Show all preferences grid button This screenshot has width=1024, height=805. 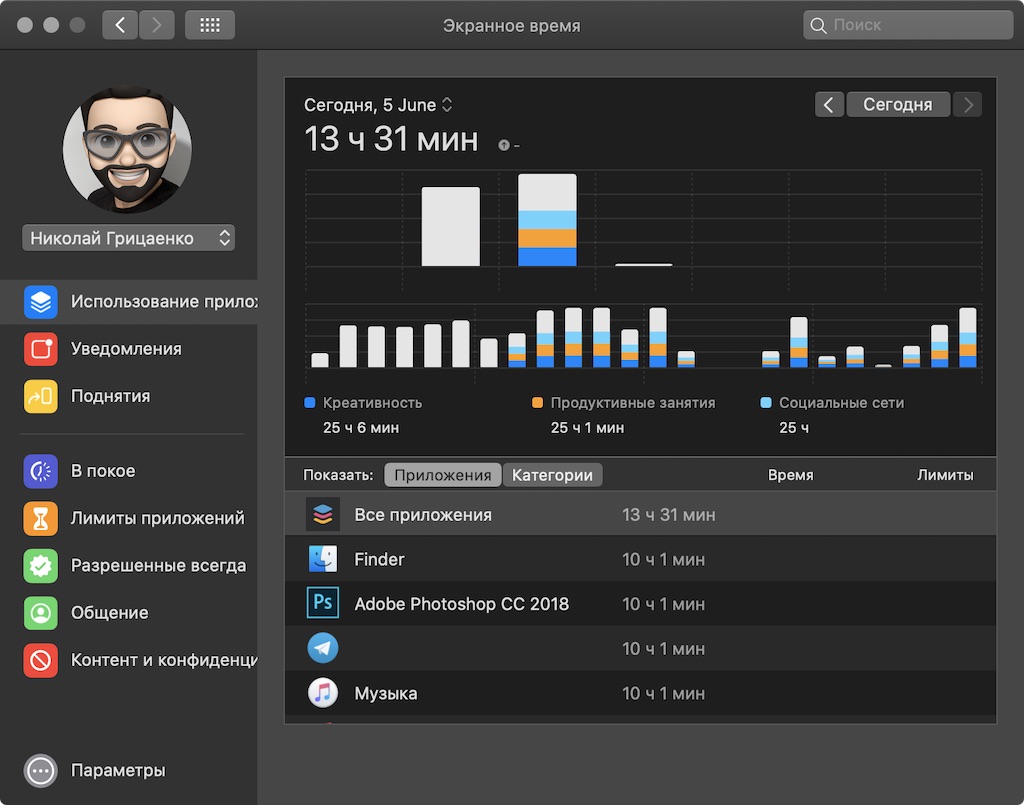click(x=210, y=25)
